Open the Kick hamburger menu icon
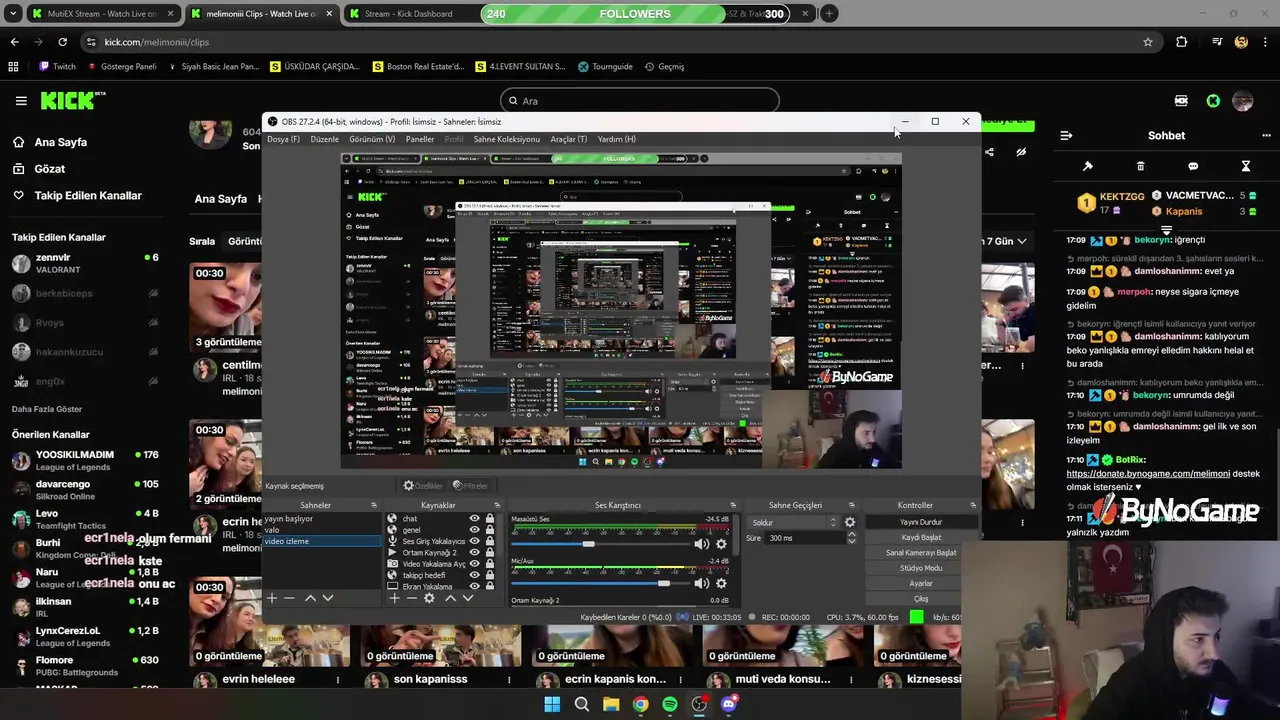 click(x=21, y=100)
